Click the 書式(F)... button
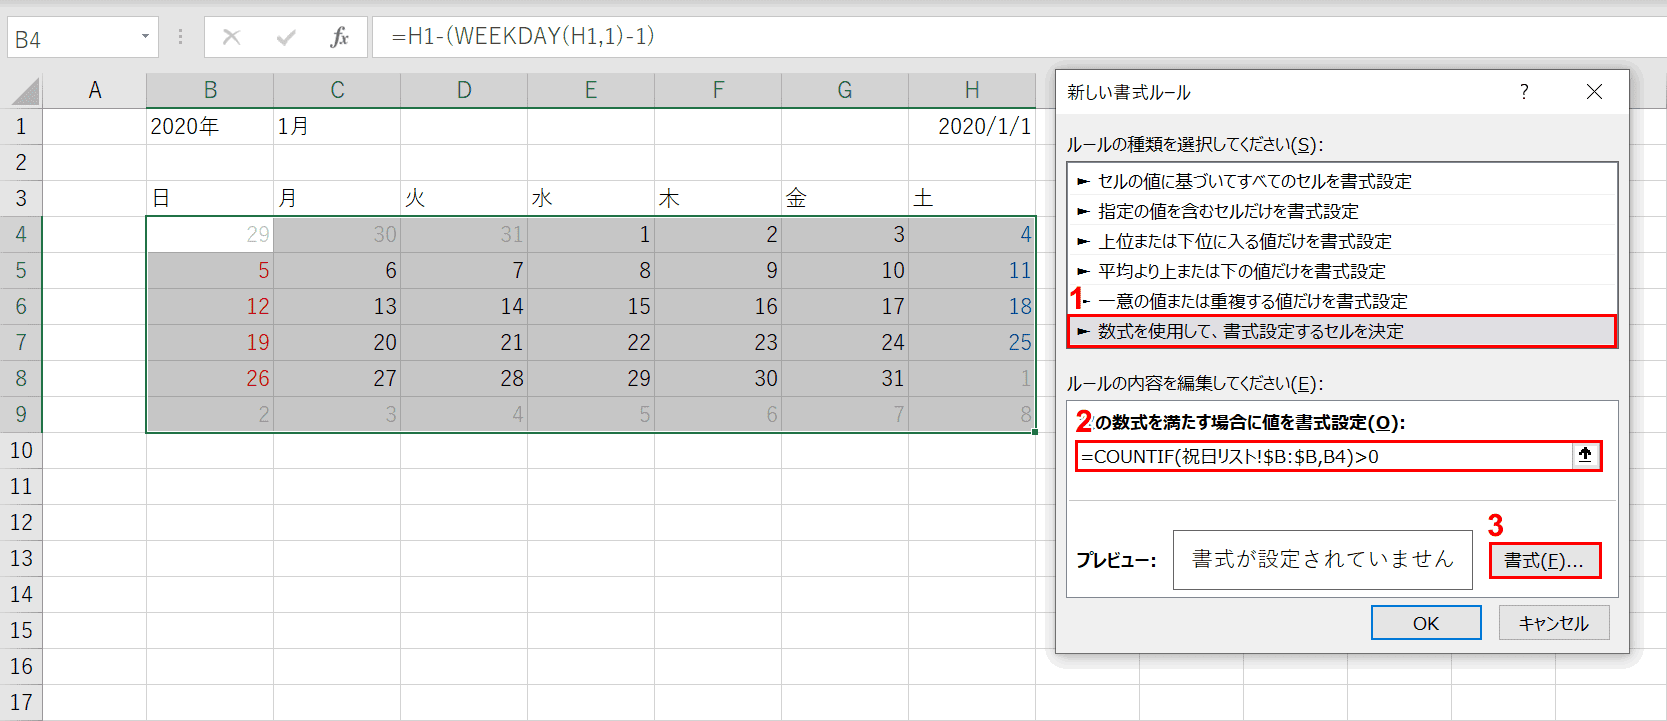Viewport: 1667px width, 721px height. (1544, 561)
